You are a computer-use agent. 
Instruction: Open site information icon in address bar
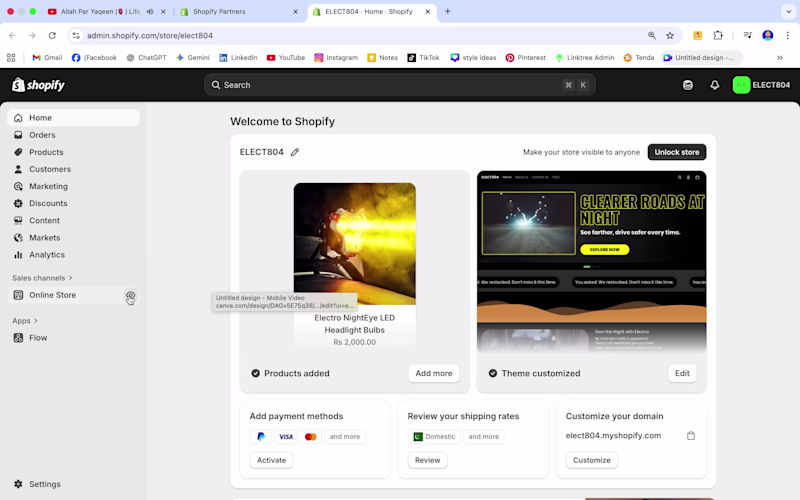(76, 35)
